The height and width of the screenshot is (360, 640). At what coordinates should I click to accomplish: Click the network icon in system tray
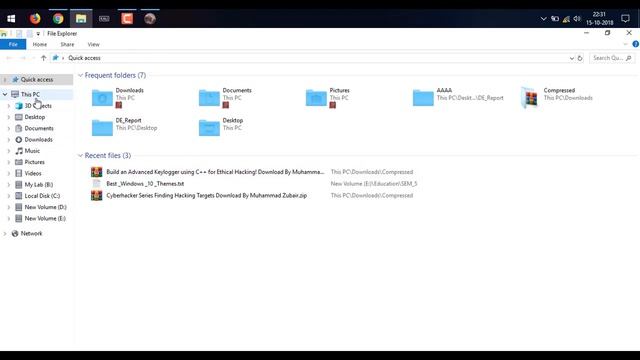(x=566, y=19)
